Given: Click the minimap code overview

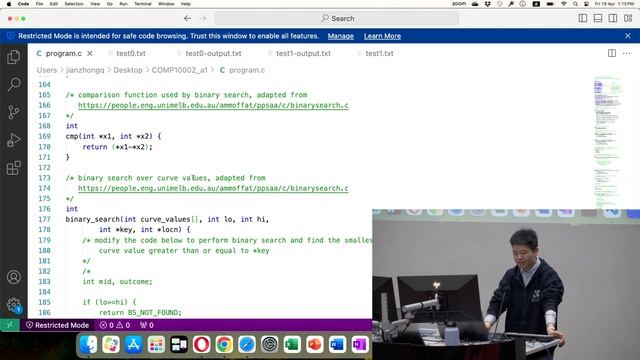Looking at the screenshot, I should tap(608, 143).
